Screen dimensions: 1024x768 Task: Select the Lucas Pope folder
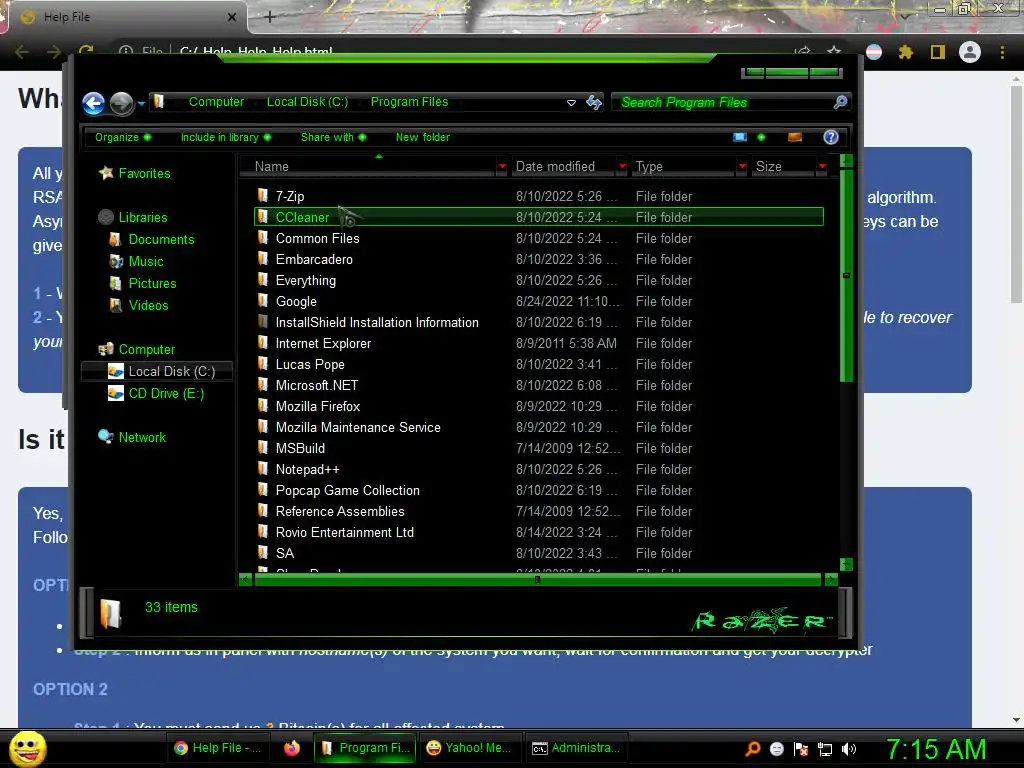(x=539, y=364)
